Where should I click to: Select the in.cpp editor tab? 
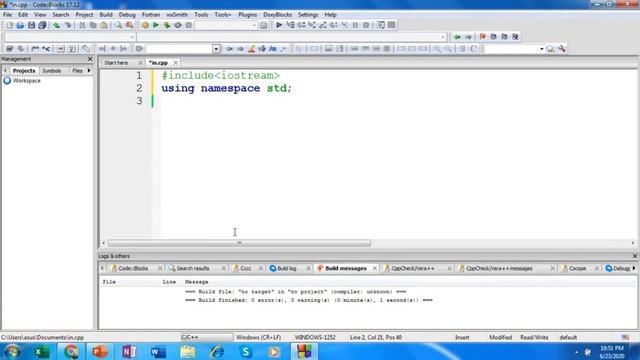pos(158,63)
